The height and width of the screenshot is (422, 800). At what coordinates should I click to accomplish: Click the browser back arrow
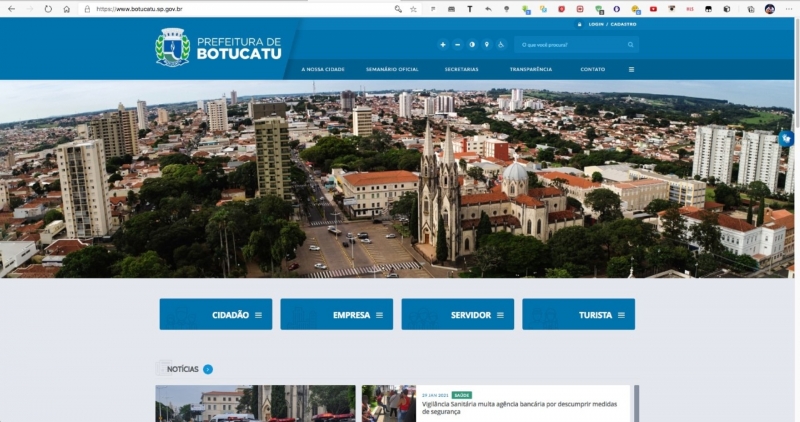(11, 9)
